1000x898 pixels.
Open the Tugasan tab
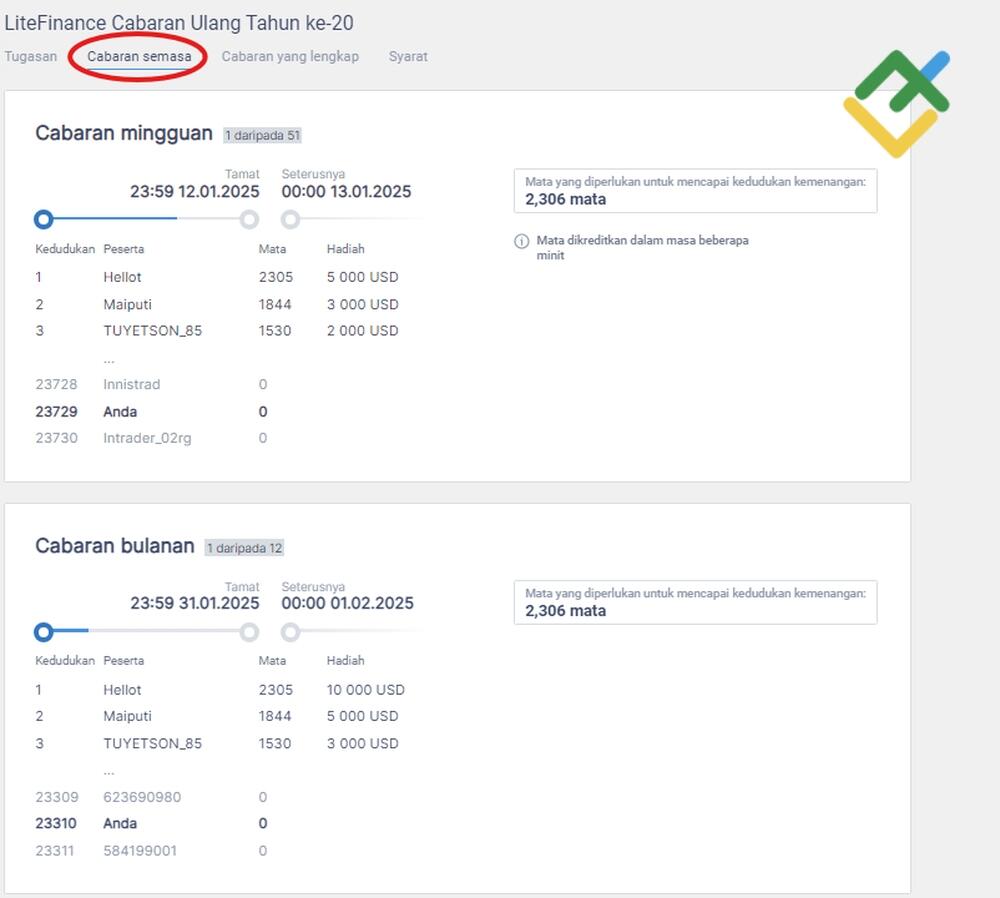pyautogui.click(x=31, y=56)
